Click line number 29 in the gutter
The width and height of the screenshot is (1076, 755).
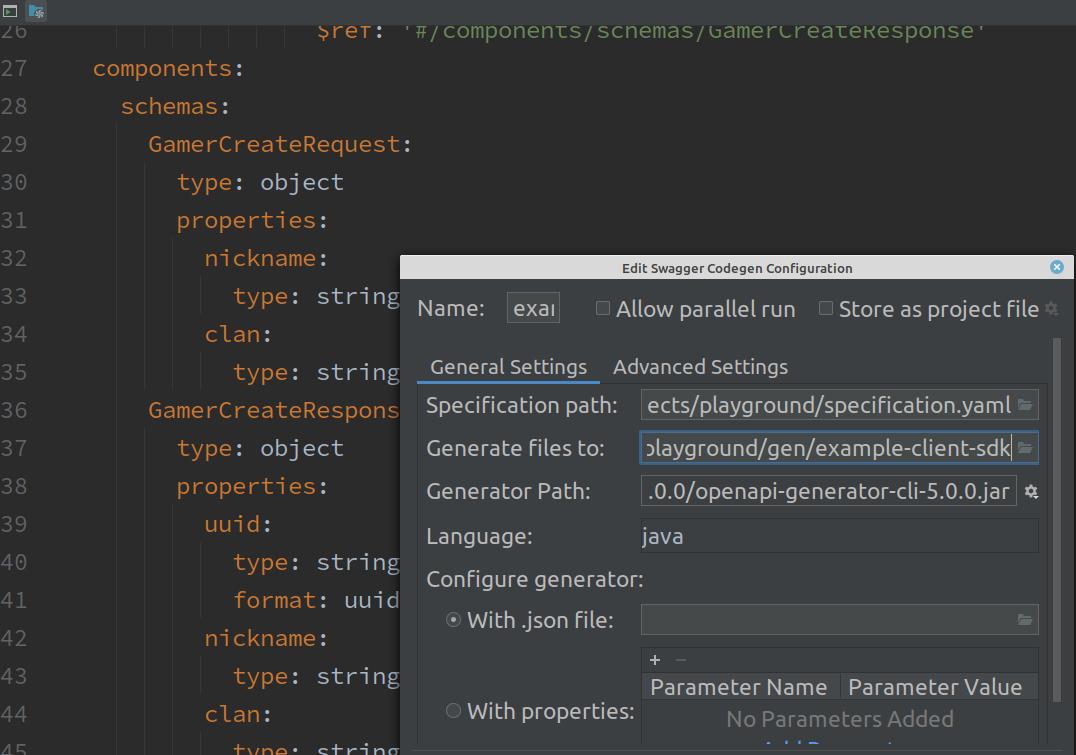tap(14, 144)
